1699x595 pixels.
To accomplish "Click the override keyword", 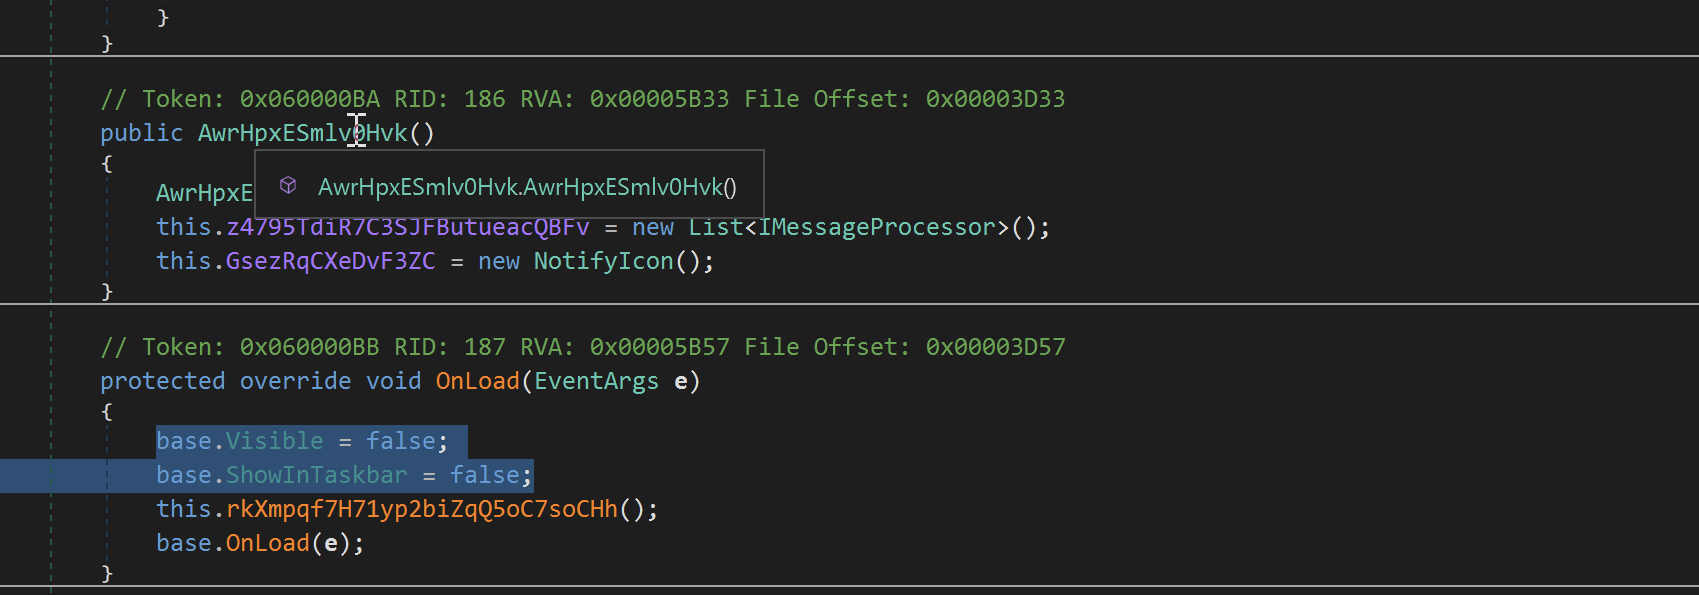I will coord(295,381).
